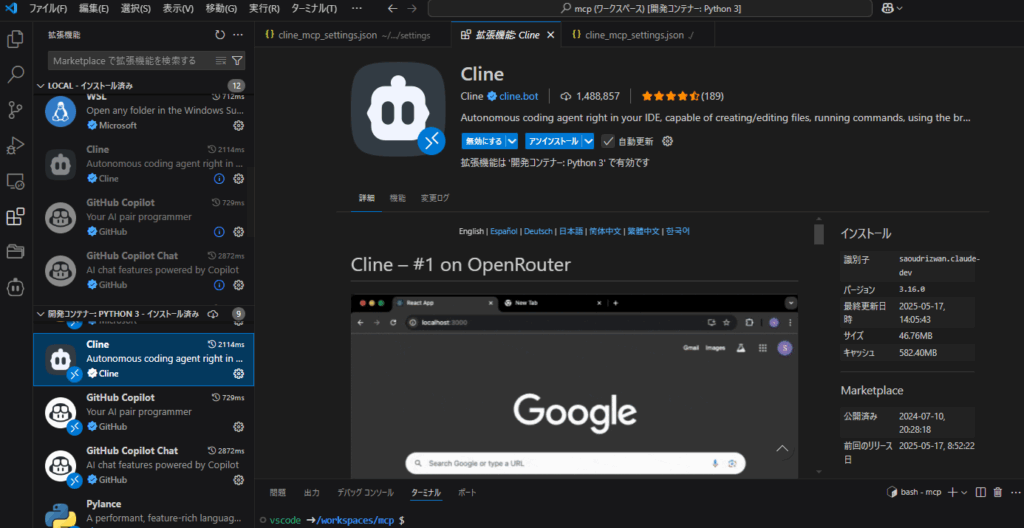Viewport: 1024px width, 528px height.
Task: Refresh the extensions list
Action: [220, 35]
